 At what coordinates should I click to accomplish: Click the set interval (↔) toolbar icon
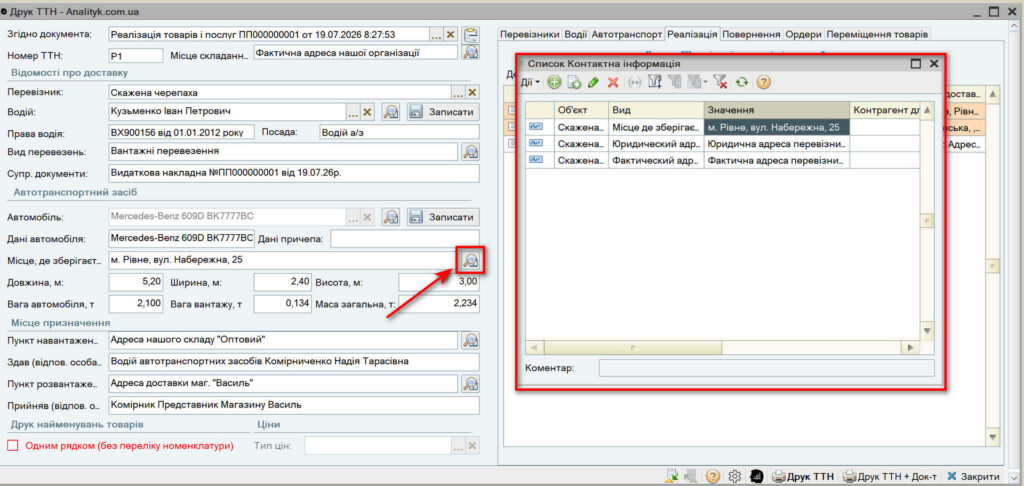635,82
